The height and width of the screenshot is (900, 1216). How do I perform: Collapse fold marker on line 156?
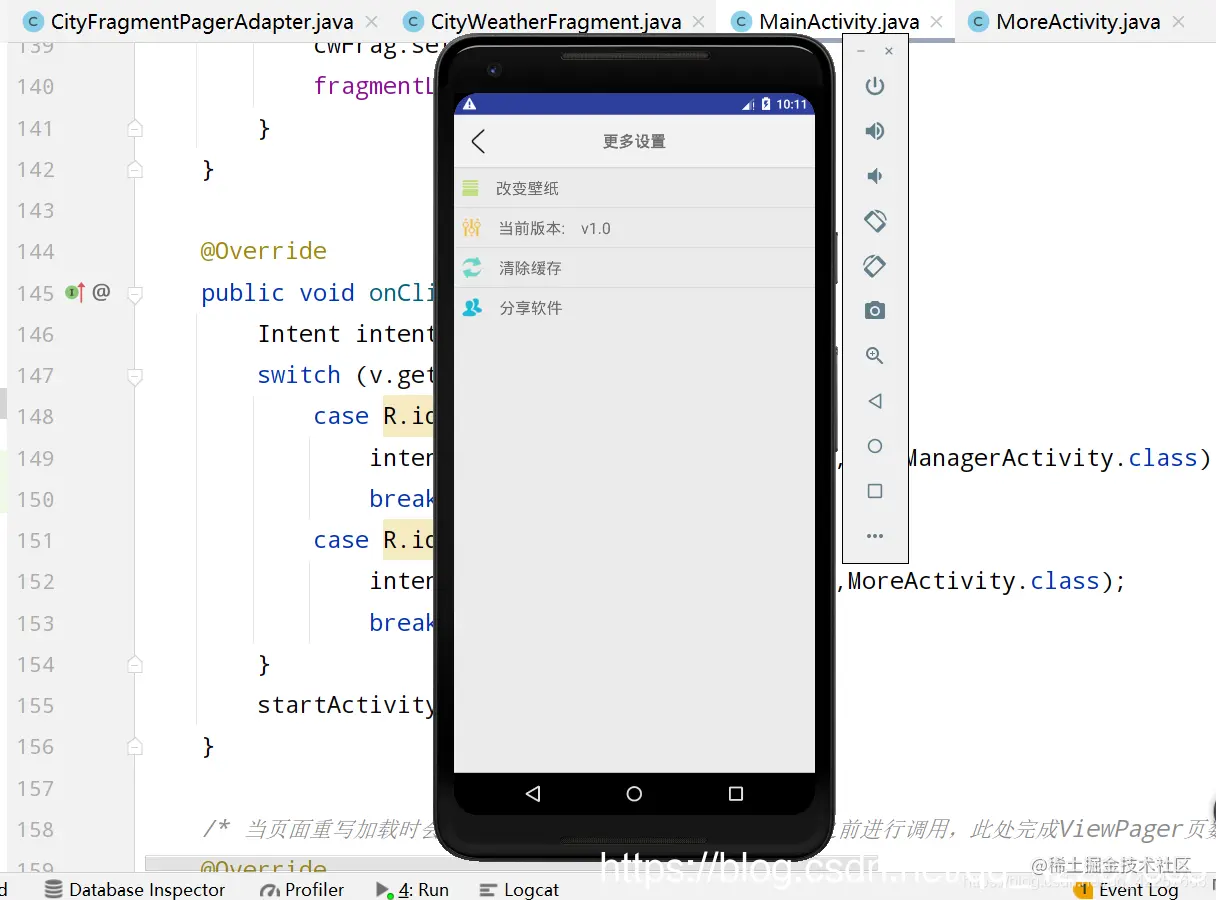pyautogui.click(x=135, y=746)
